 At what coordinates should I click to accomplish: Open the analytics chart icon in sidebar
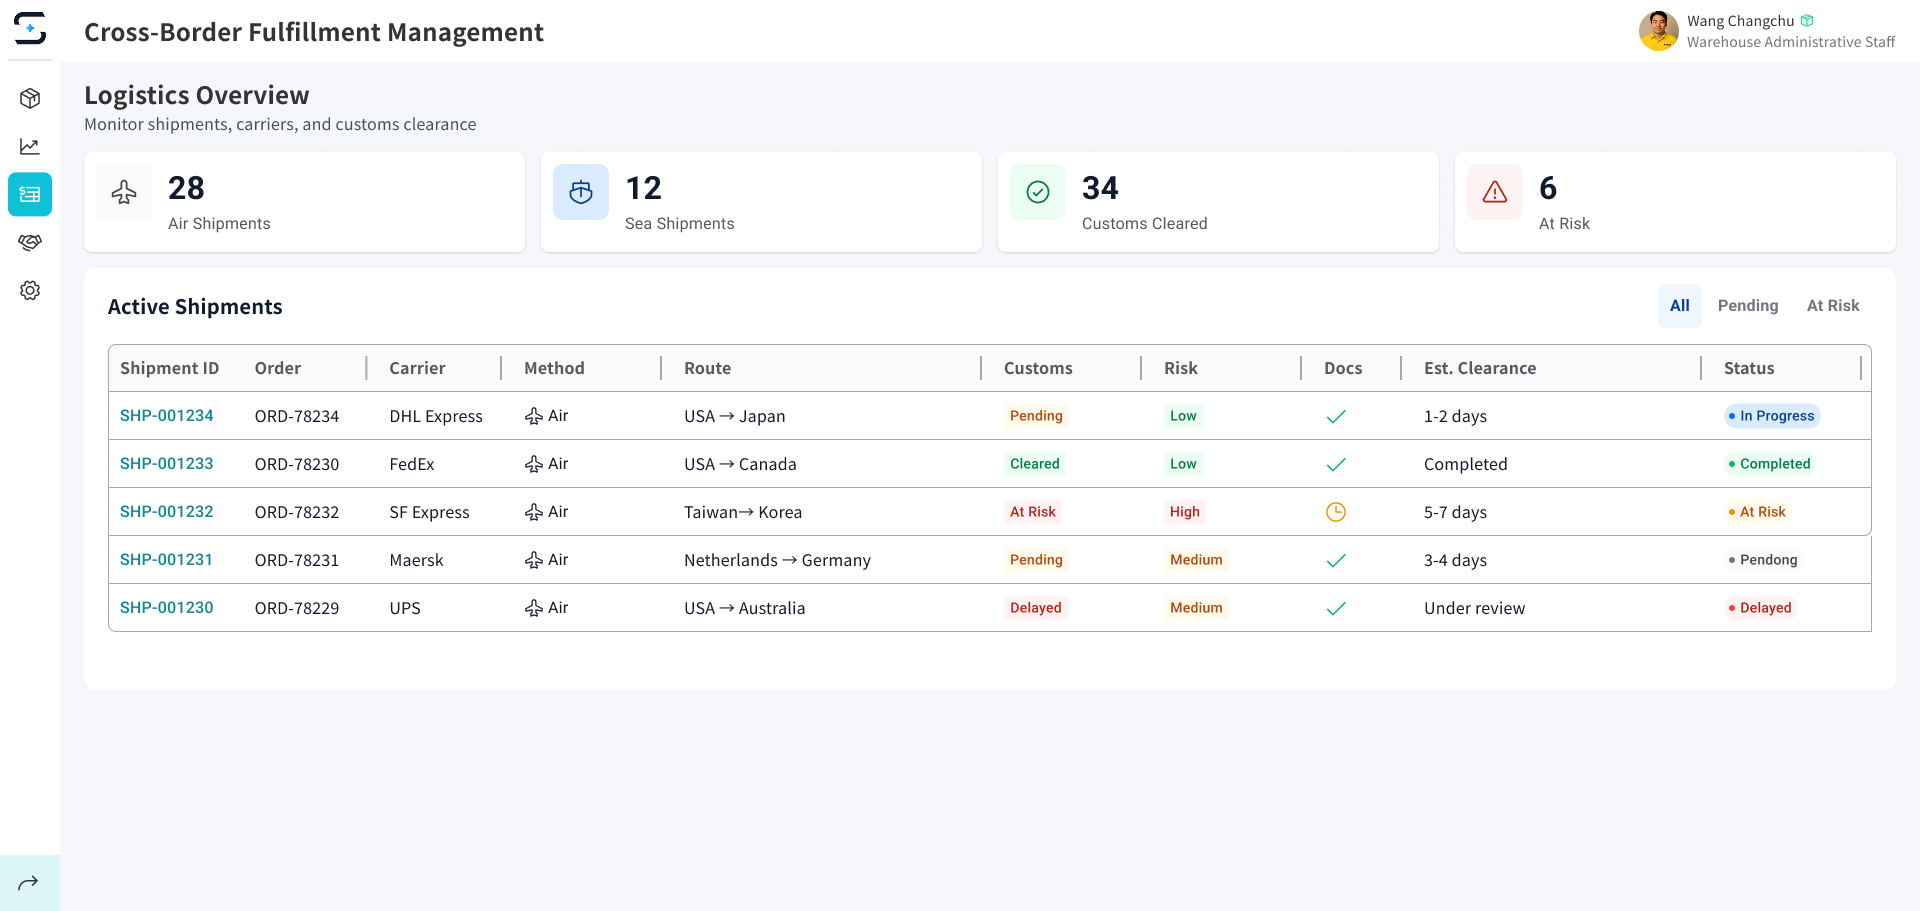30,146
